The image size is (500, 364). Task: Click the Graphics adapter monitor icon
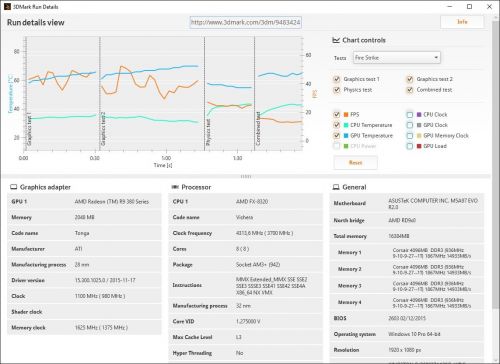click(x=13, y=187)
